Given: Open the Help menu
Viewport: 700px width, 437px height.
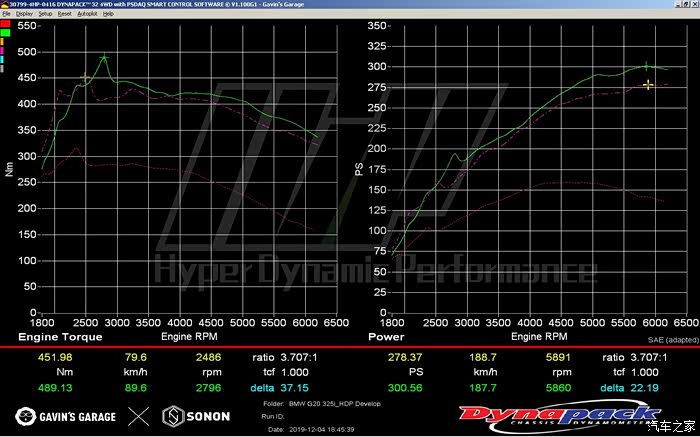Looking at the screenshot, I should 110,14.
